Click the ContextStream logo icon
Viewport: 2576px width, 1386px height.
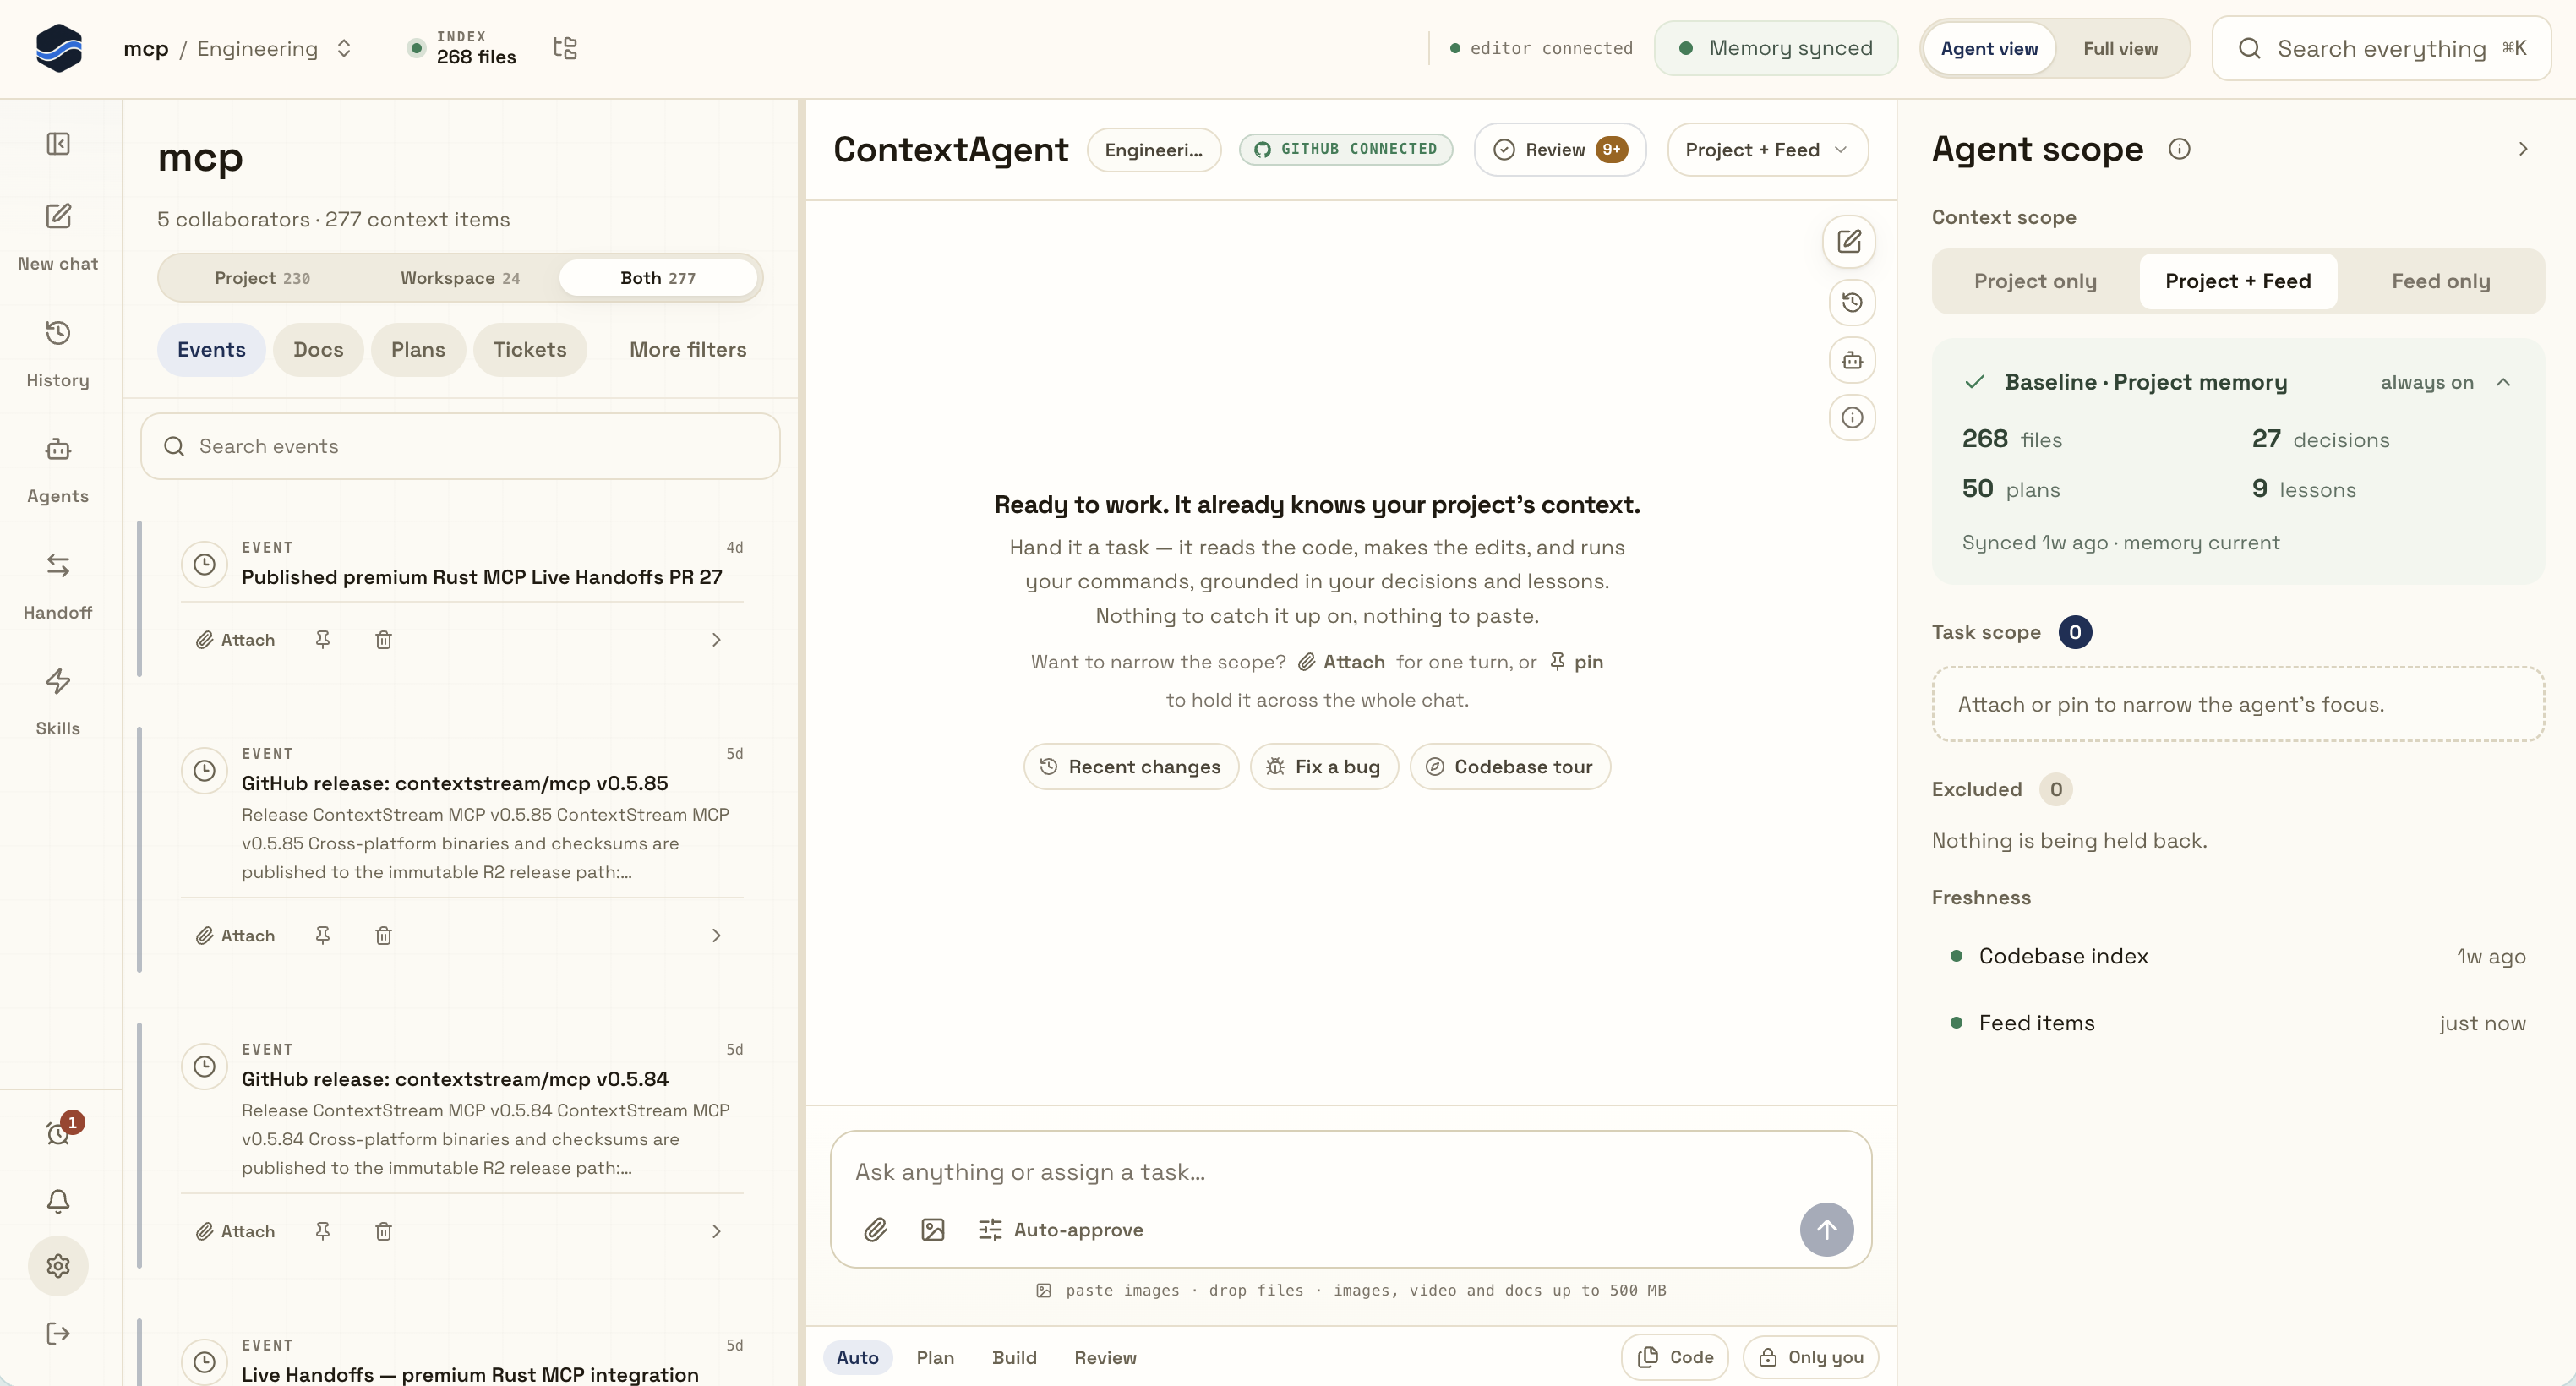click(58, 48)
